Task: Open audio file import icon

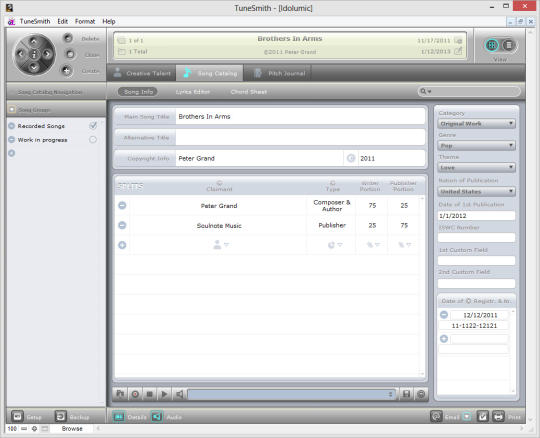Action: pyautogui.click(x=120, y=394)
